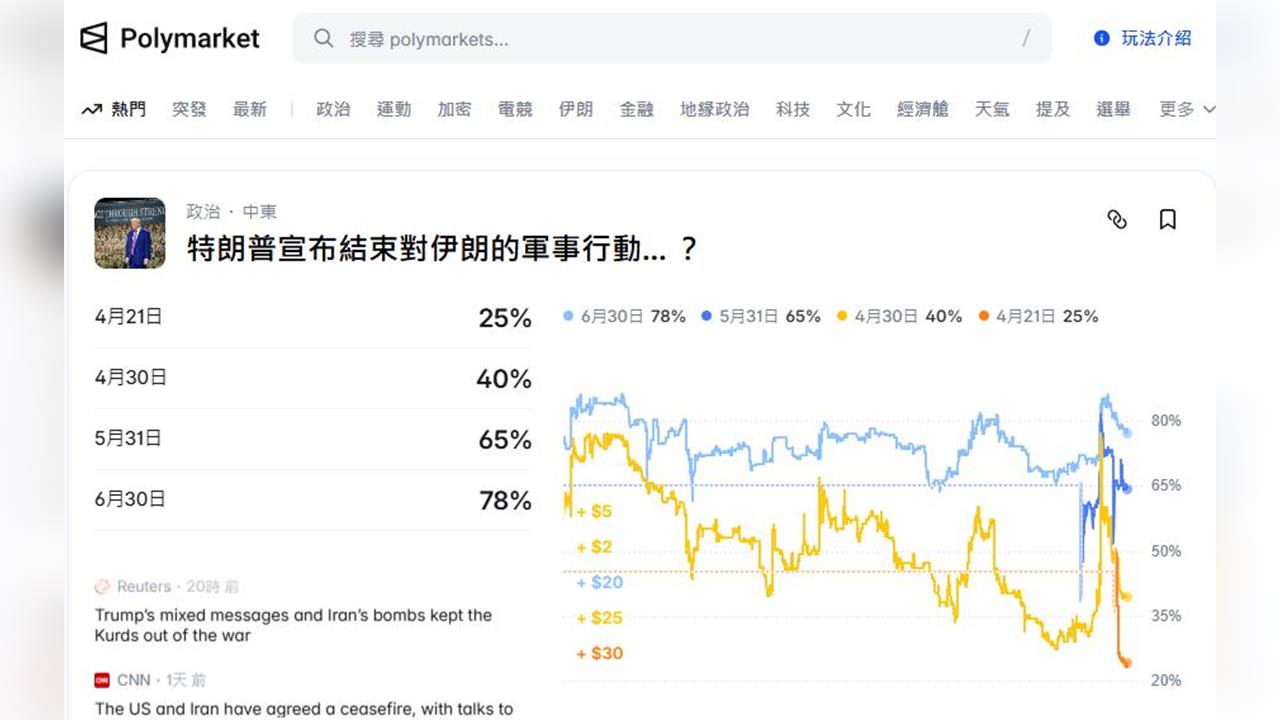The width and height of the screenshot is (1280, 720).
Task: Click the trending arrow icon next to 熱門
Action: (x=90, y=109)
